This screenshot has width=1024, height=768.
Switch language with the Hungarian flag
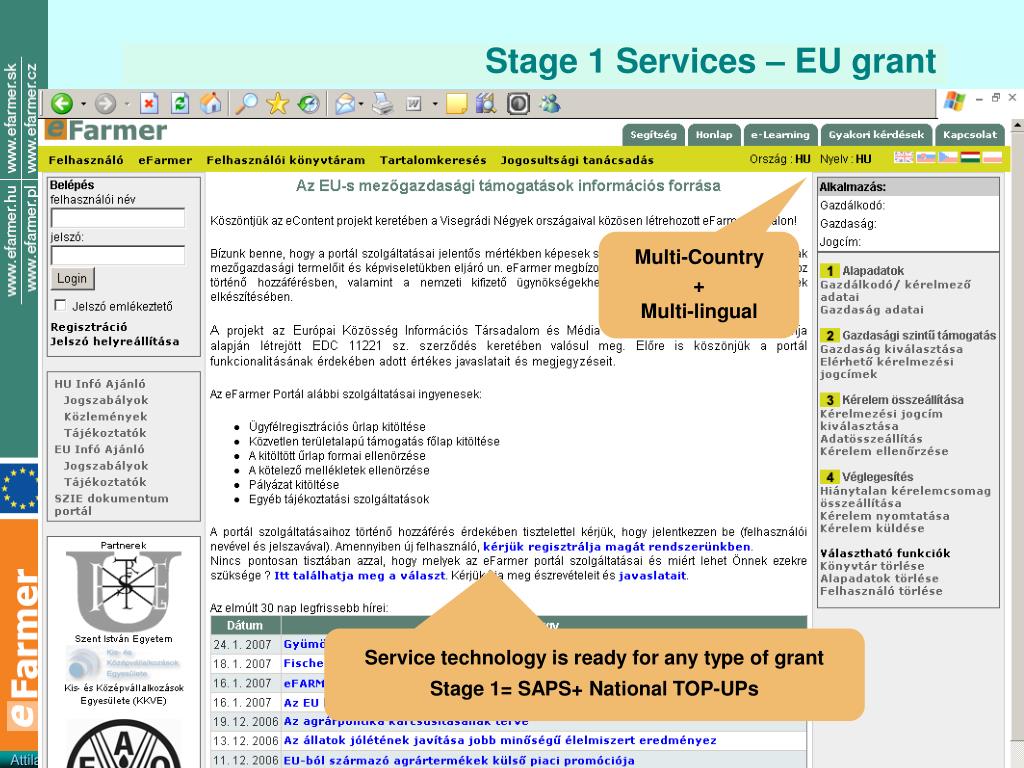click(x=970, y=157)
